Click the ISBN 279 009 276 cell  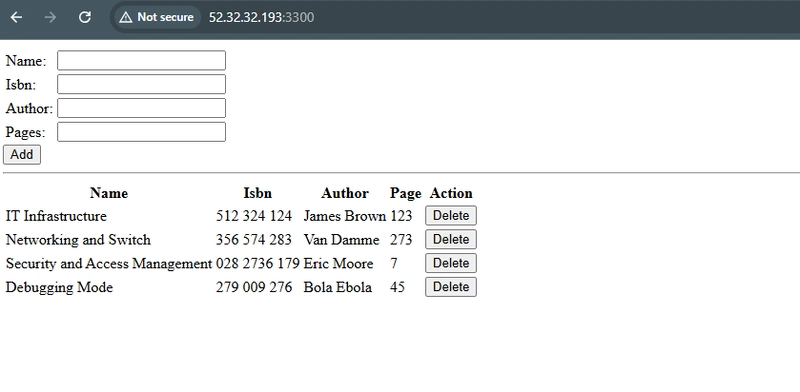(254, 287)
